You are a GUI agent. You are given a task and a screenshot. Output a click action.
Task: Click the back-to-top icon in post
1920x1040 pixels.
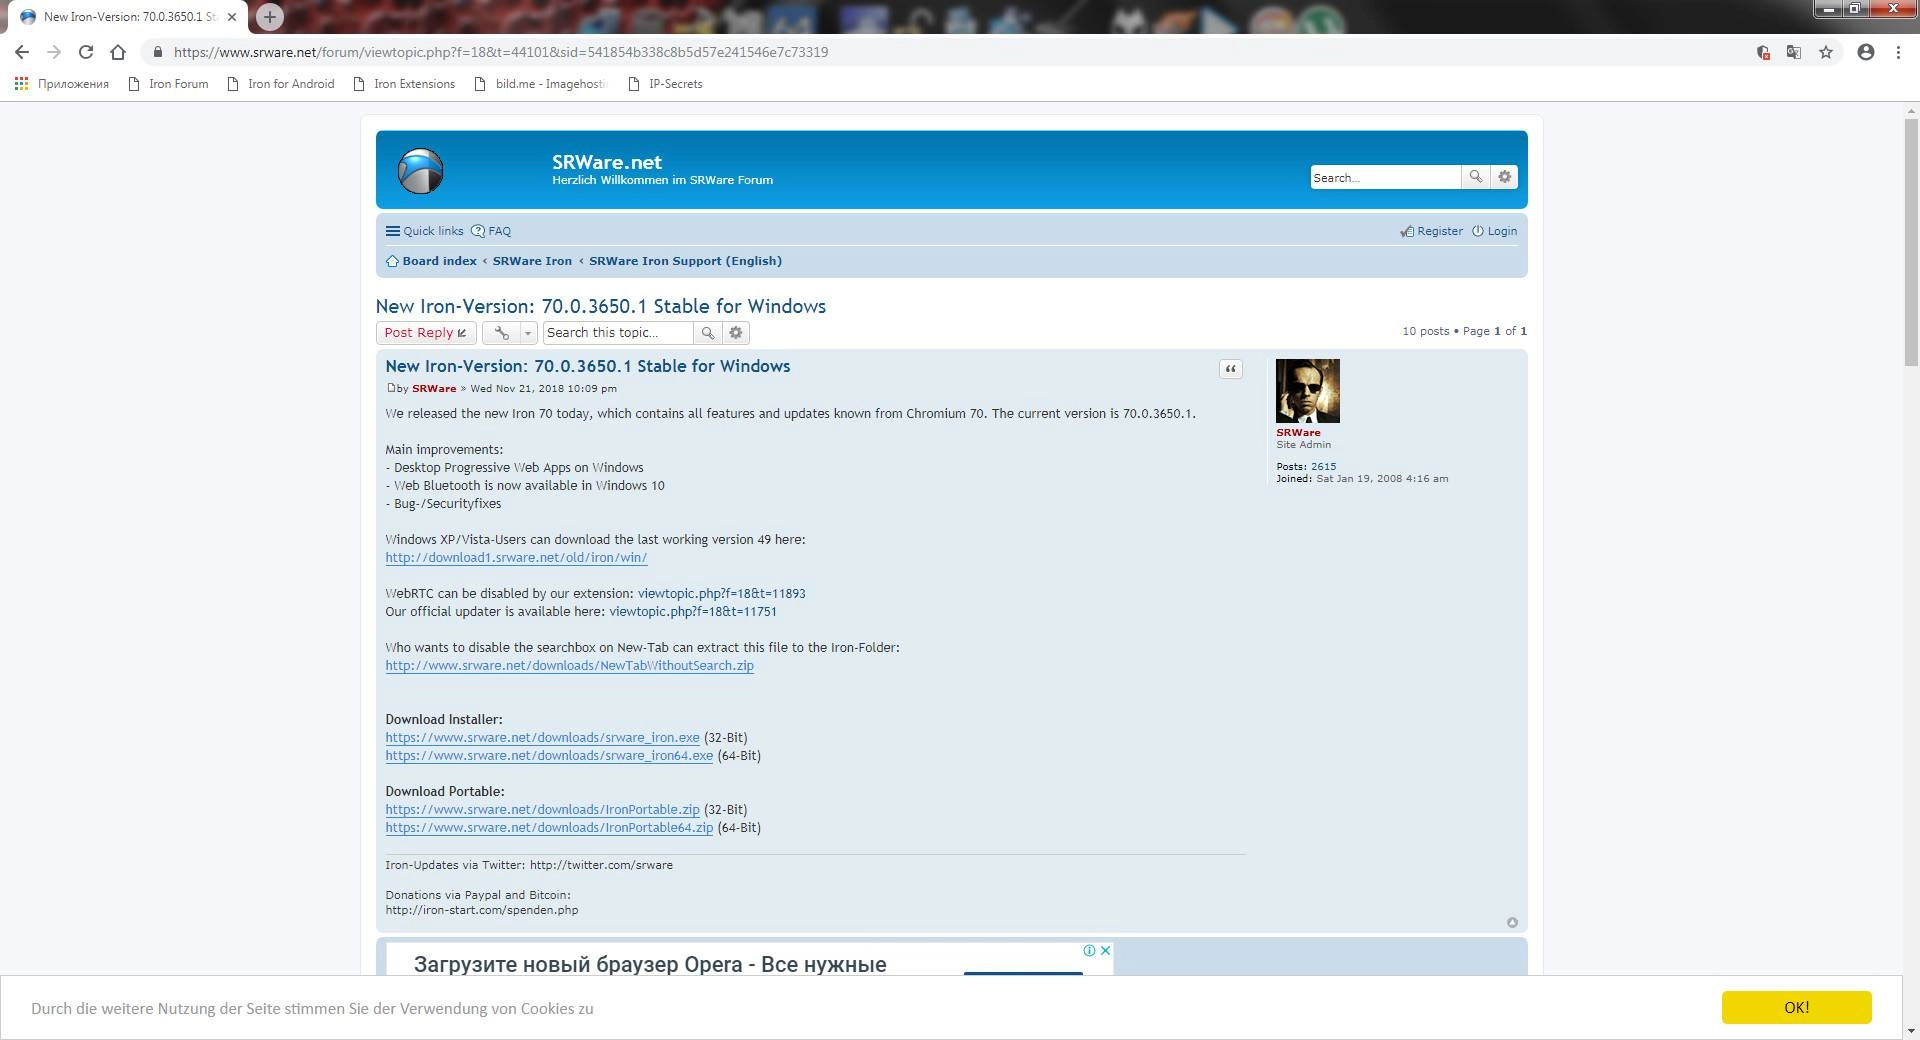1512,923
